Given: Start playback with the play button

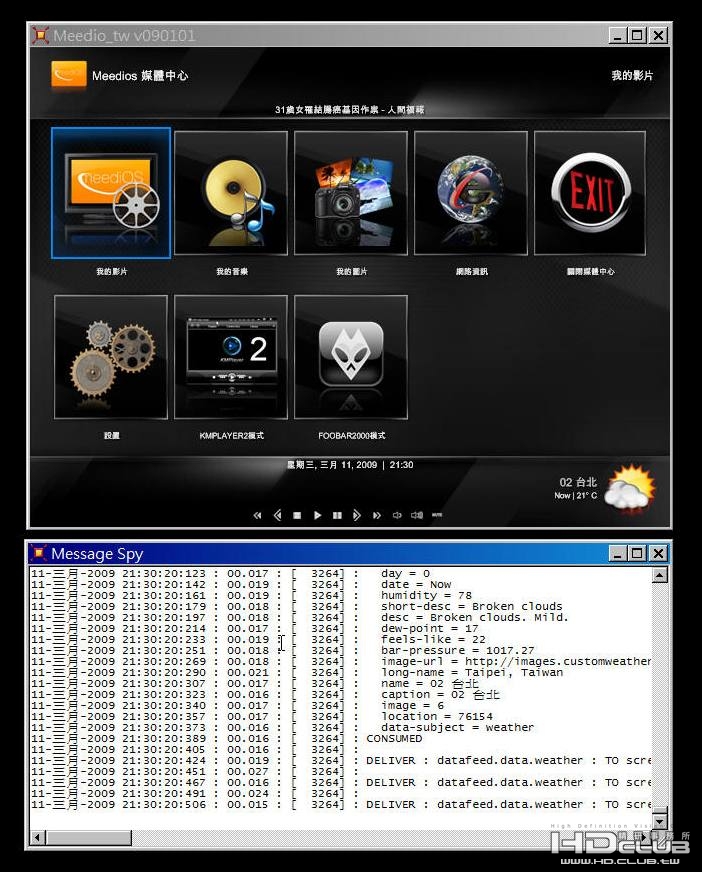Looking at the screenshot, I should click(317, 516).
